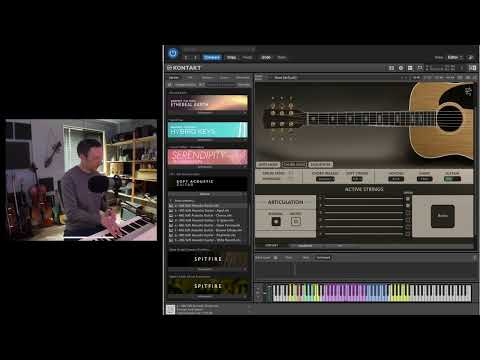The image size is (480, 360).
Task: Toggle checkbox for fourth active string
Action: pos(407,220)
